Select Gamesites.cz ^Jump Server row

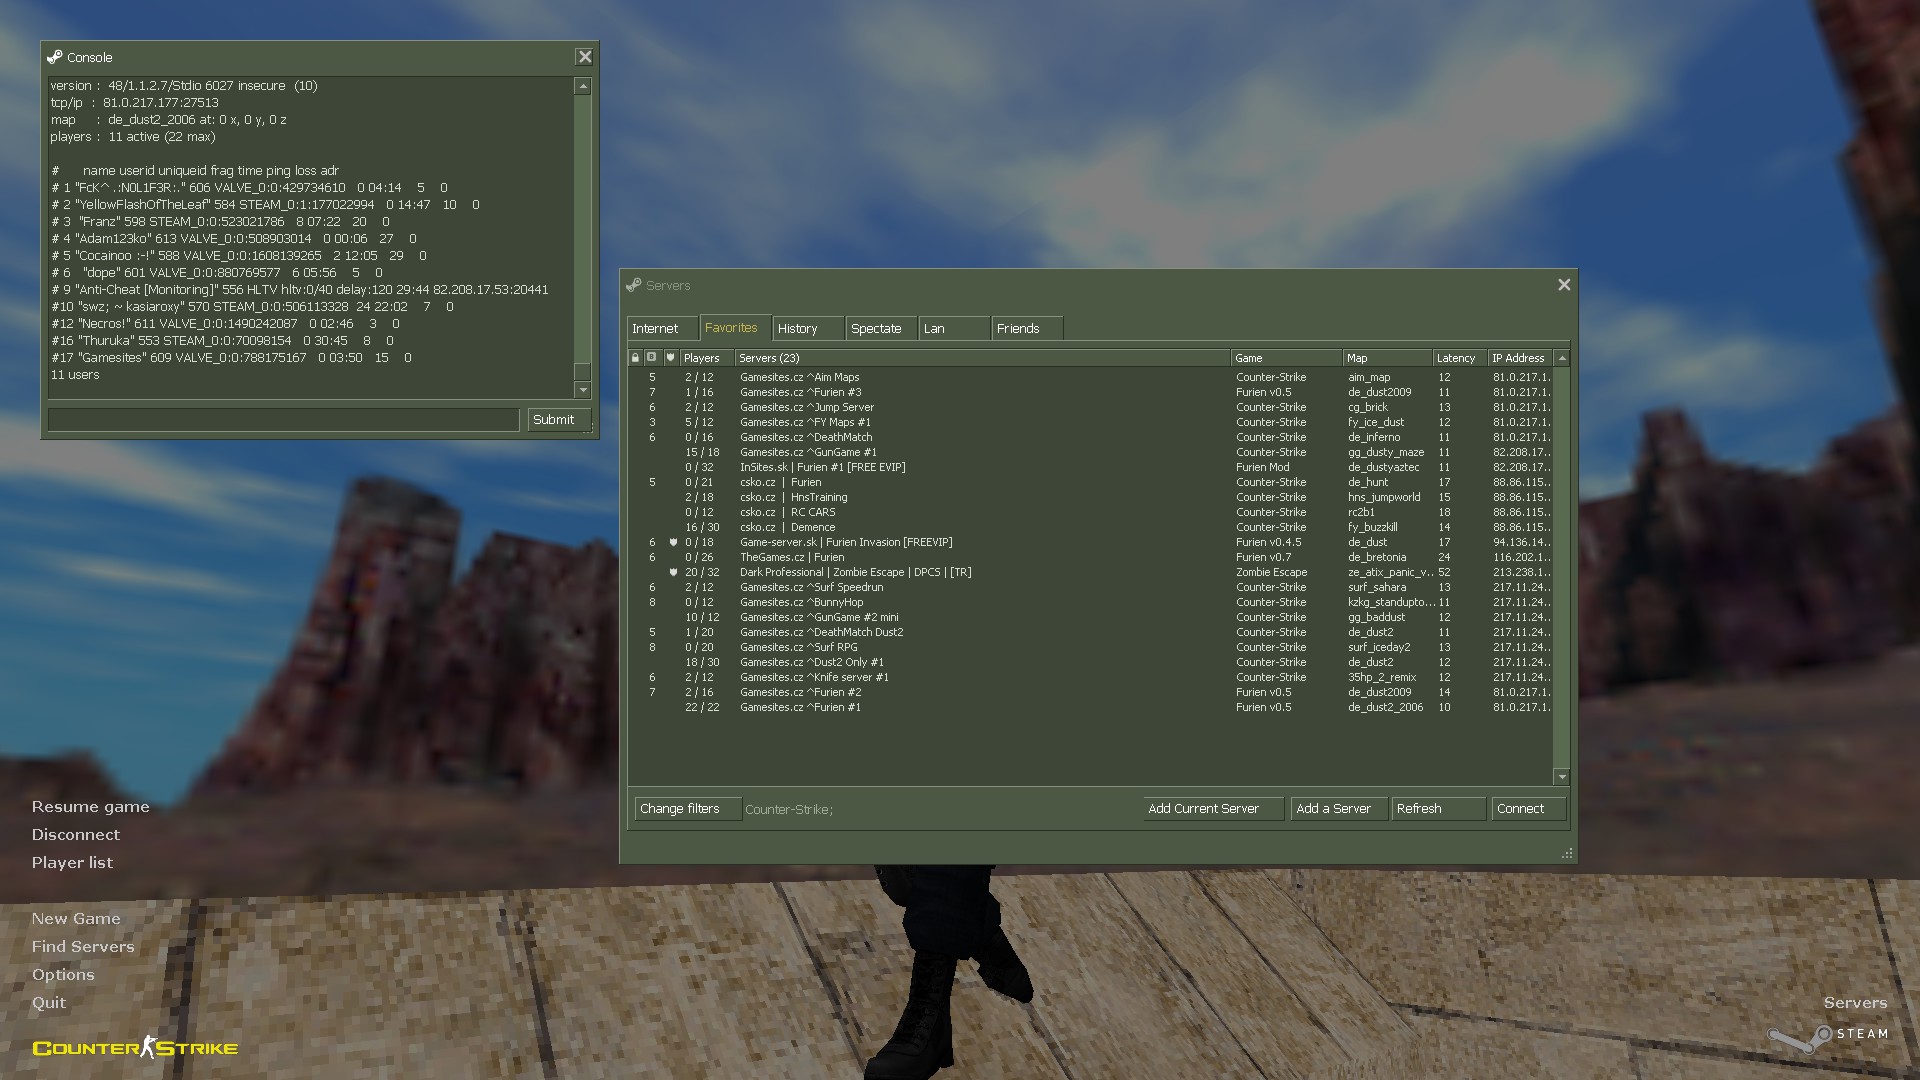(x=1090, y=407)
